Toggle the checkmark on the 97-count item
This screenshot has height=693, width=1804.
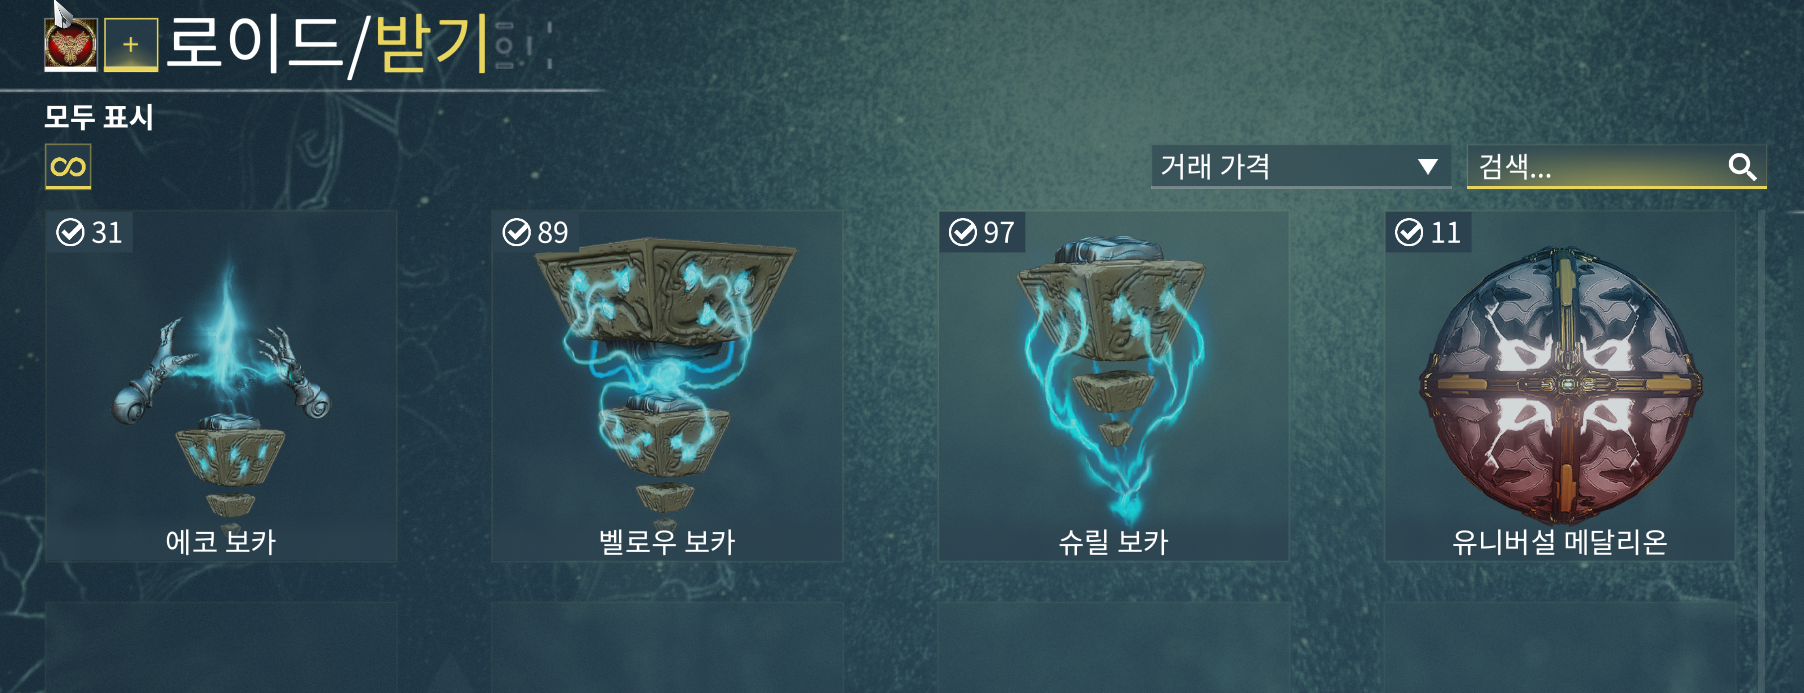click(962, 232)
